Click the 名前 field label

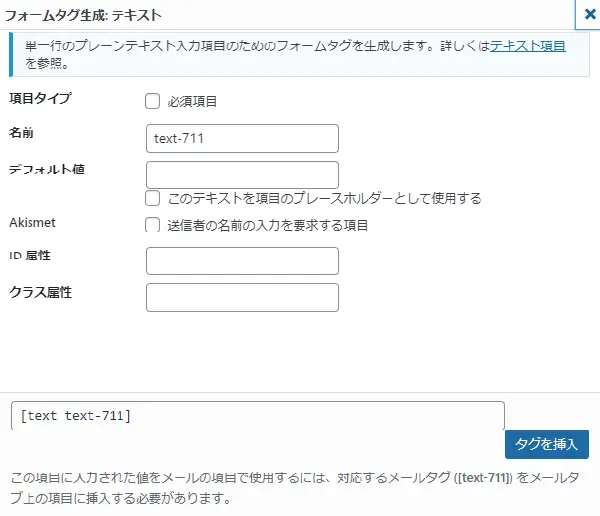tap(21, 133)
